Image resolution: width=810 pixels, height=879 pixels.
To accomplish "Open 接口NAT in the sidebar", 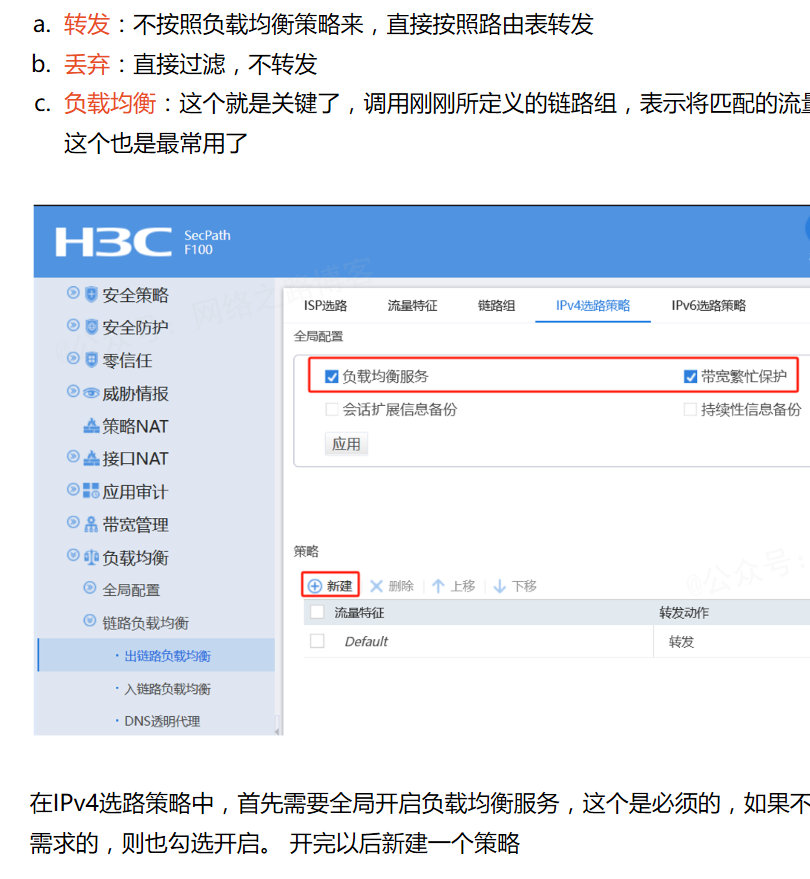I will (x=135, y=459).
